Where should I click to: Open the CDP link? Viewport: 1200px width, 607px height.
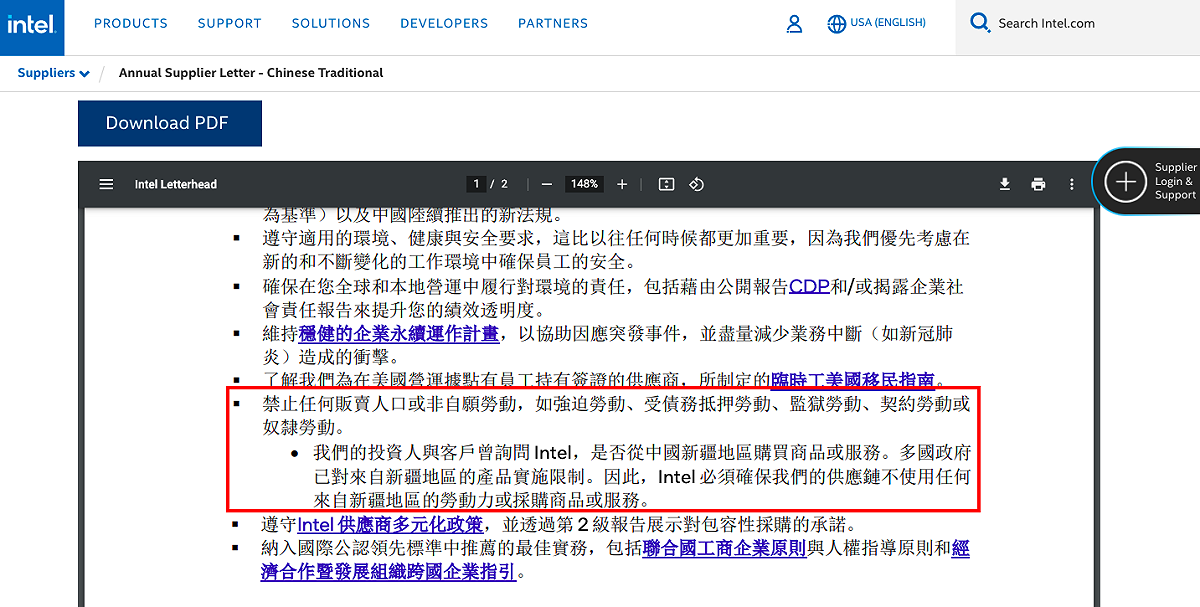click(x=809, y=286)
